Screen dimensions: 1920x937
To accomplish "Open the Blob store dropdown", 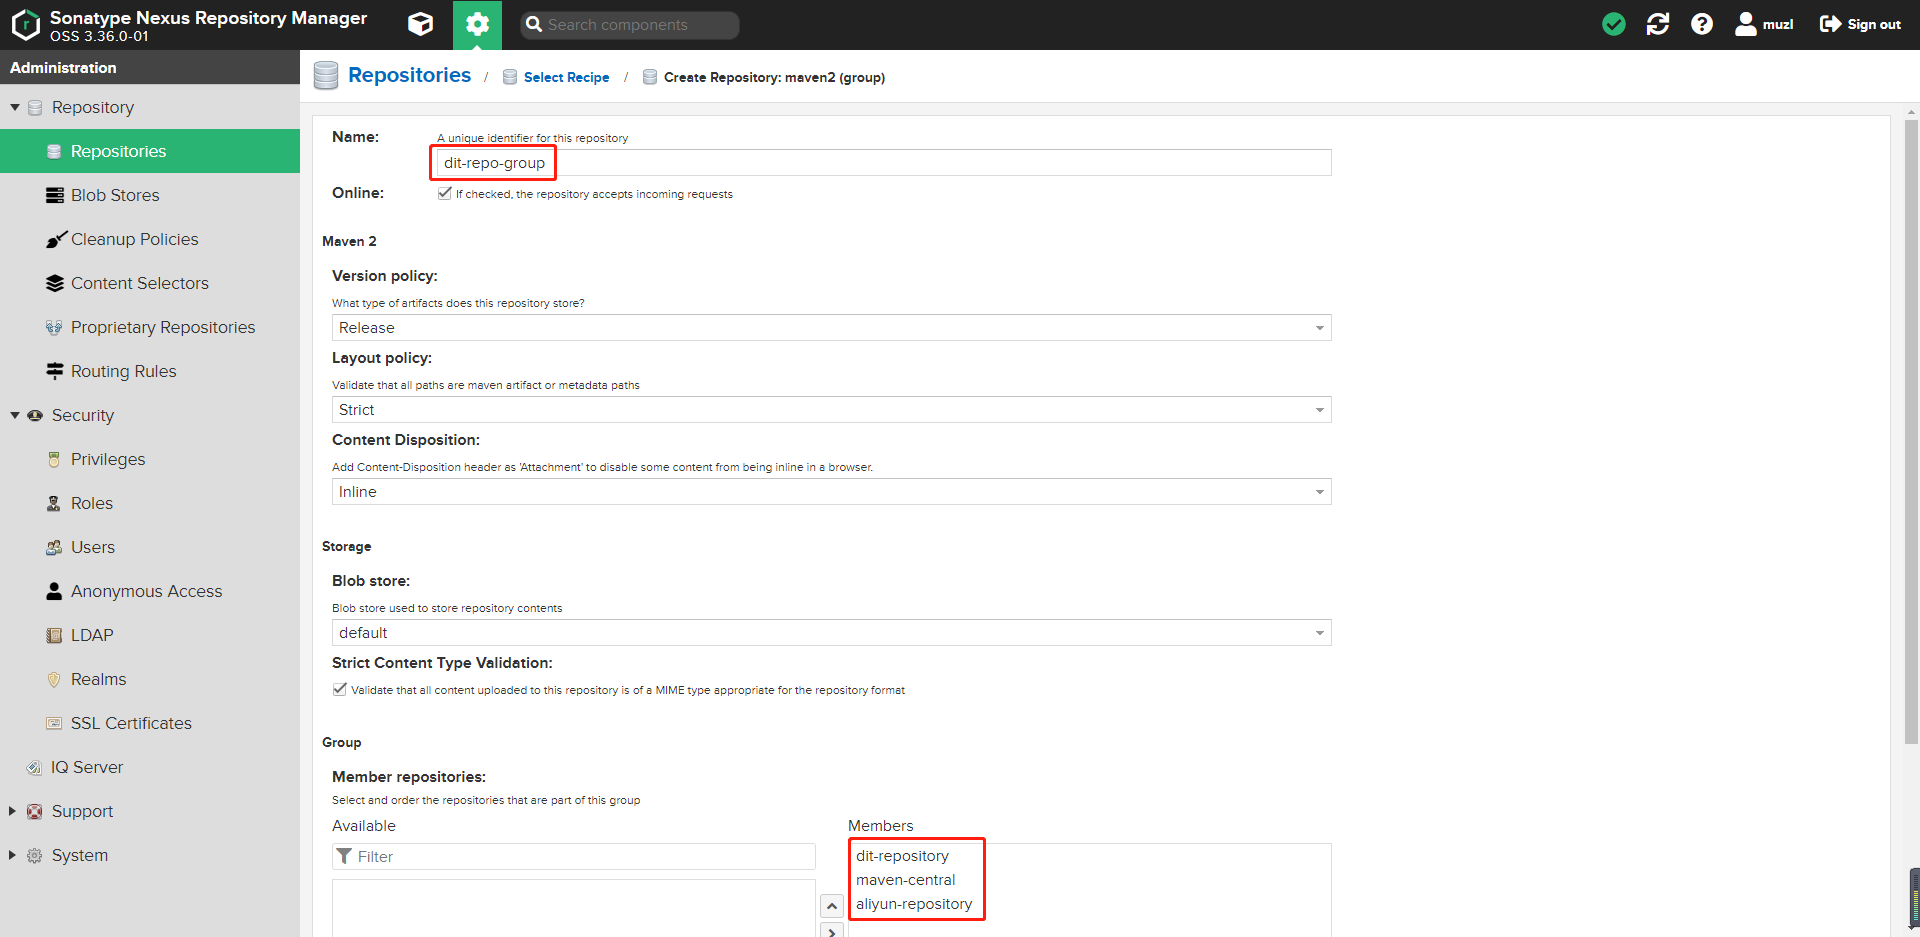I will 831,633.
